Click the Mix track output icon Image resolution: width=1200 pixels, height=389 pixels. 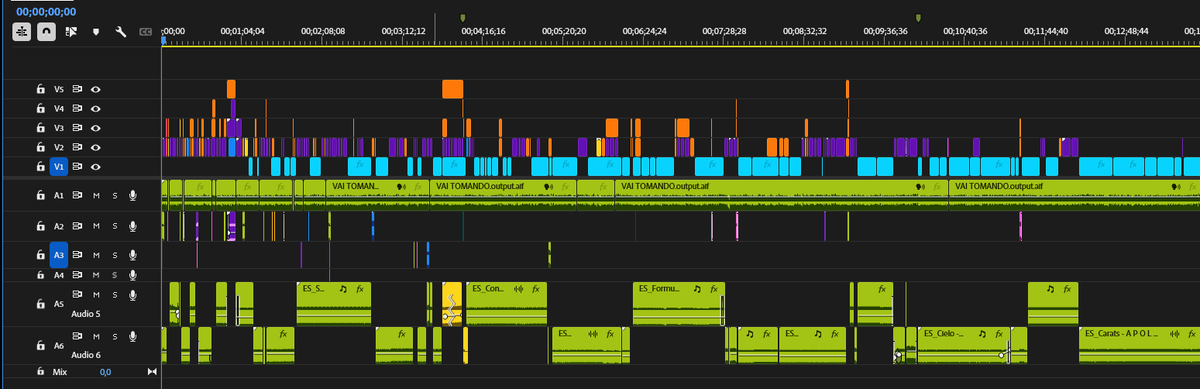[x=152, y=371]
